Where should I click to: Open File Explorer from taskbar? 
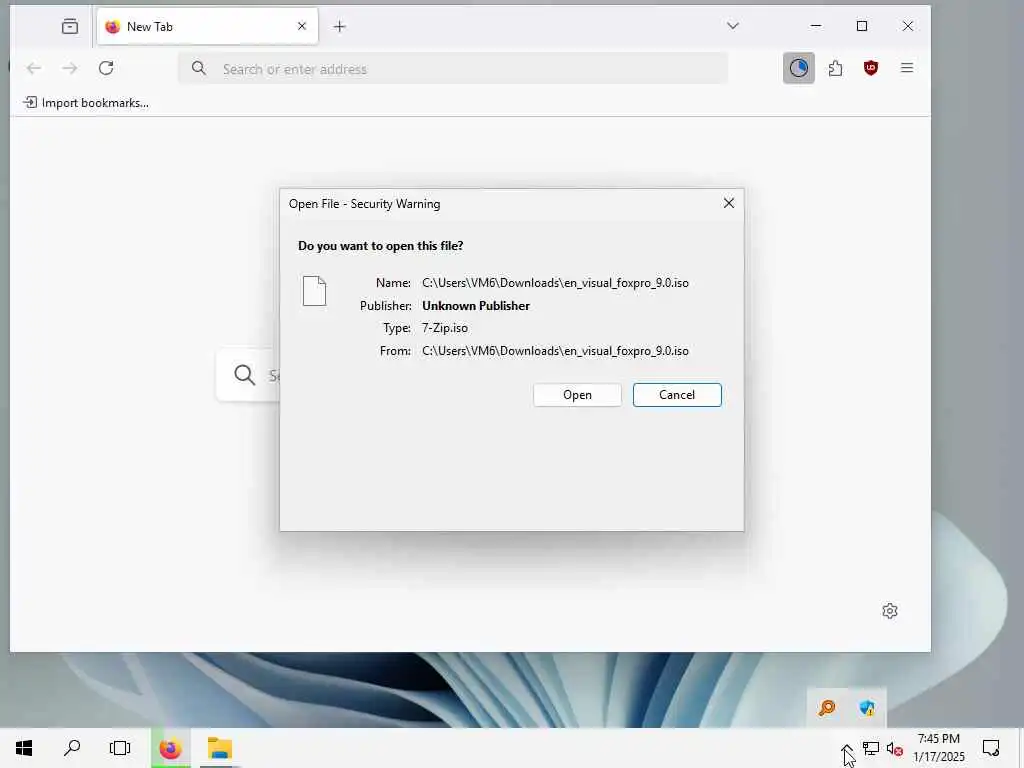pyautogui.click(x=220, y=748)
